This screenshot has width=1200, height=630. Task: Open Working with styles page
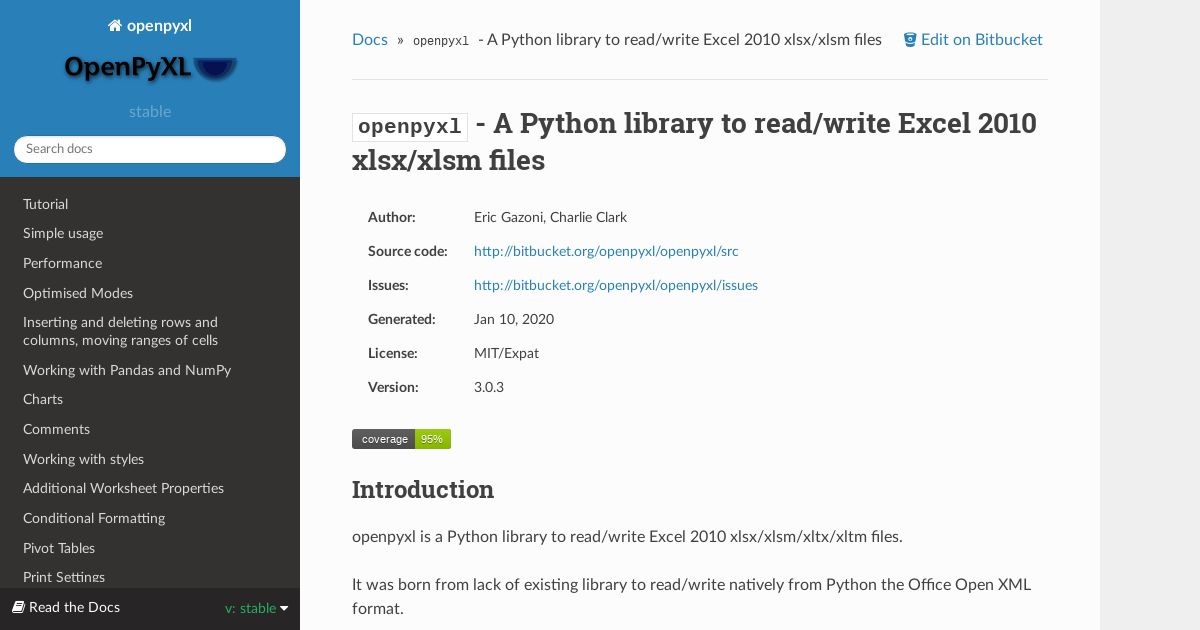click(83, 459)
